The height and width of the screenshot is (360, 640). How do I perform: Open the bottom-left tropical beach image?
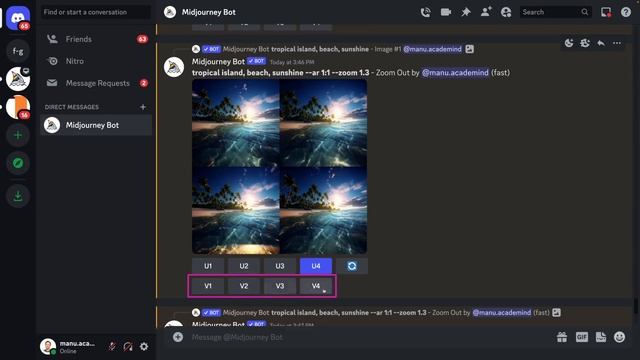coord(236,211)
